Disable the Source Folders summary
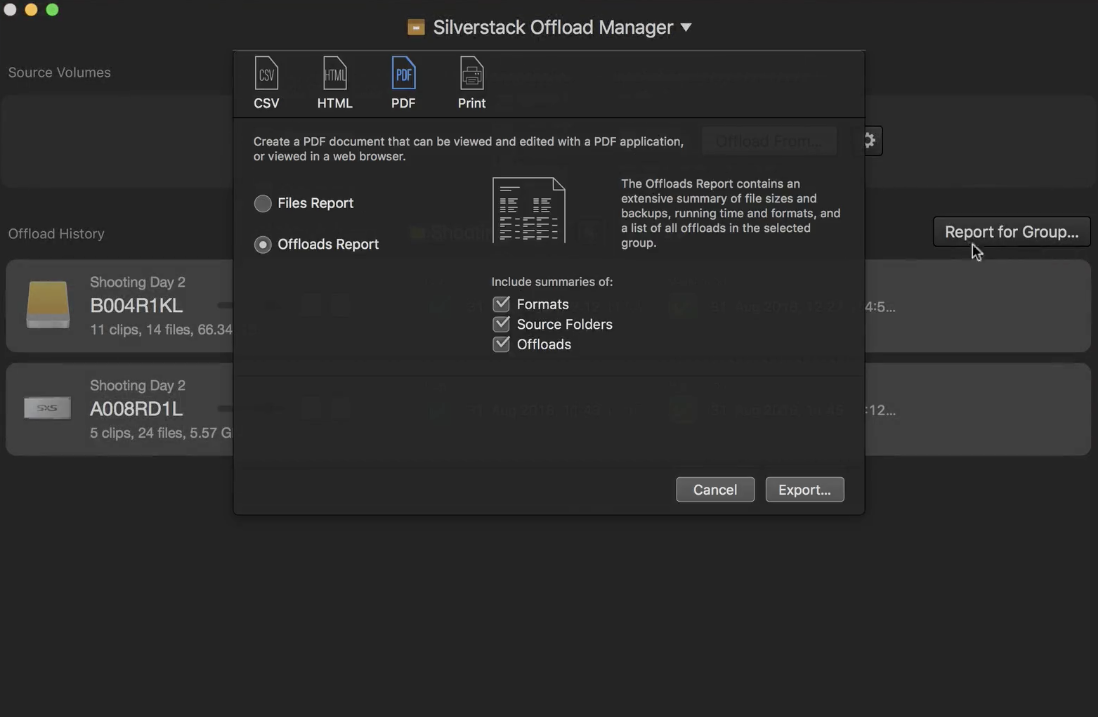This screenshot has width=1098, height=717. click(501, 324)
